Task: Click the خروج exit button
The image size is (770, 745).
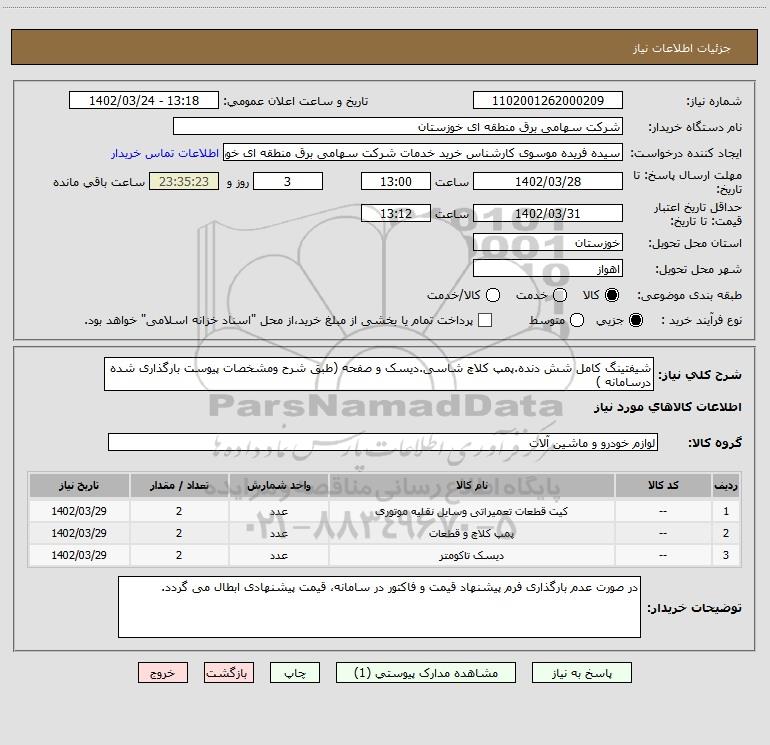Action: [163, 674]
